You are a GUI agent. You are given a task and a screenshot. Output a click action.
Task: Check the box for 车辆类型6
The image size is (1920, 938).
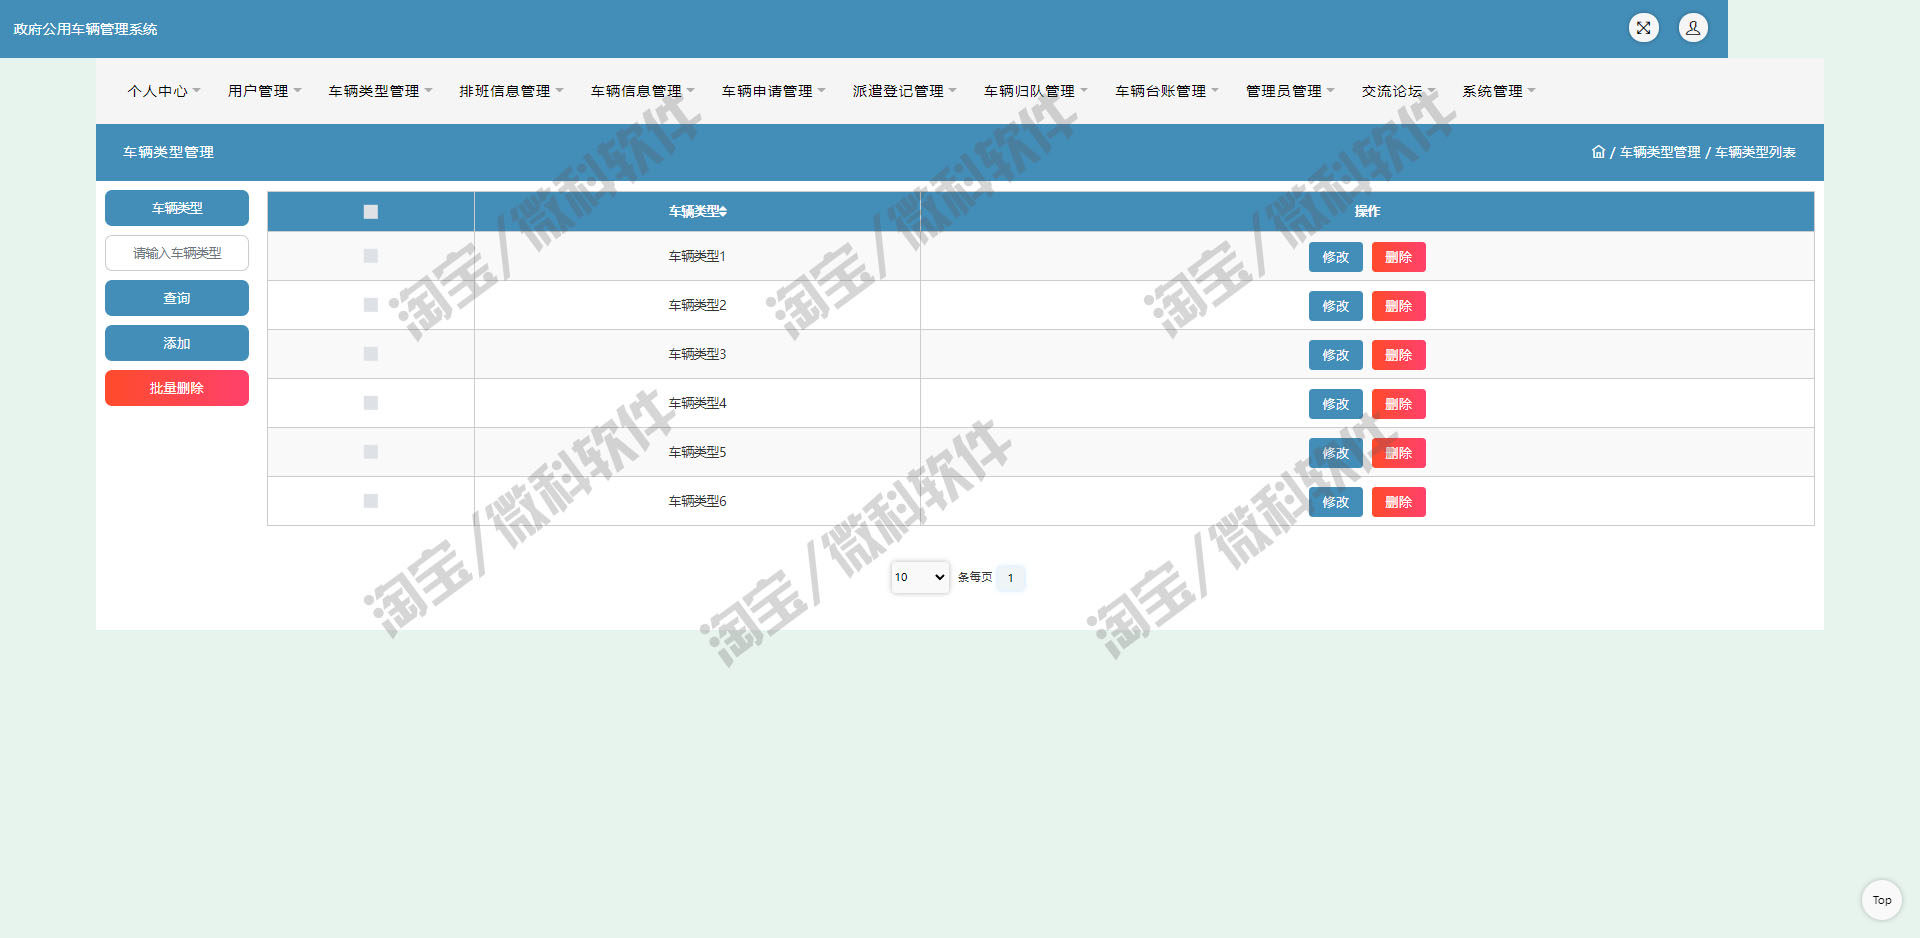point(371,501)
